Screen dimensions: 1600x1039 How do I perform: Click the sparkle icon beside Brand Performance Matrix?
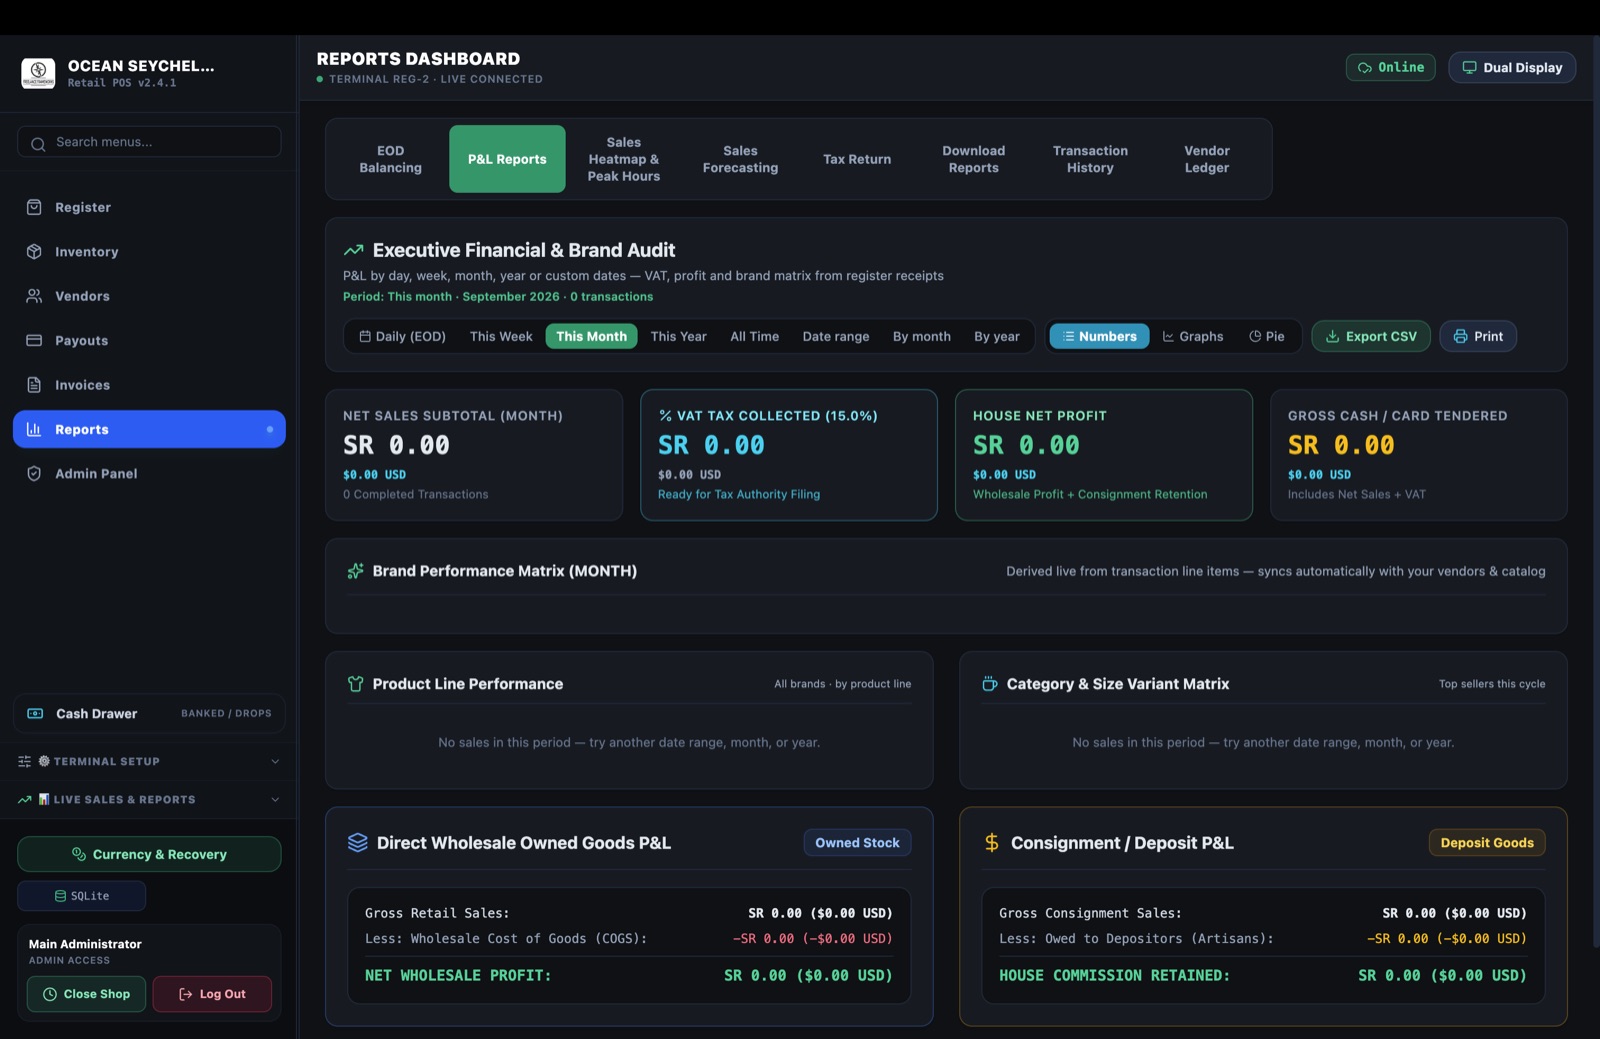[x=355, y=571]
